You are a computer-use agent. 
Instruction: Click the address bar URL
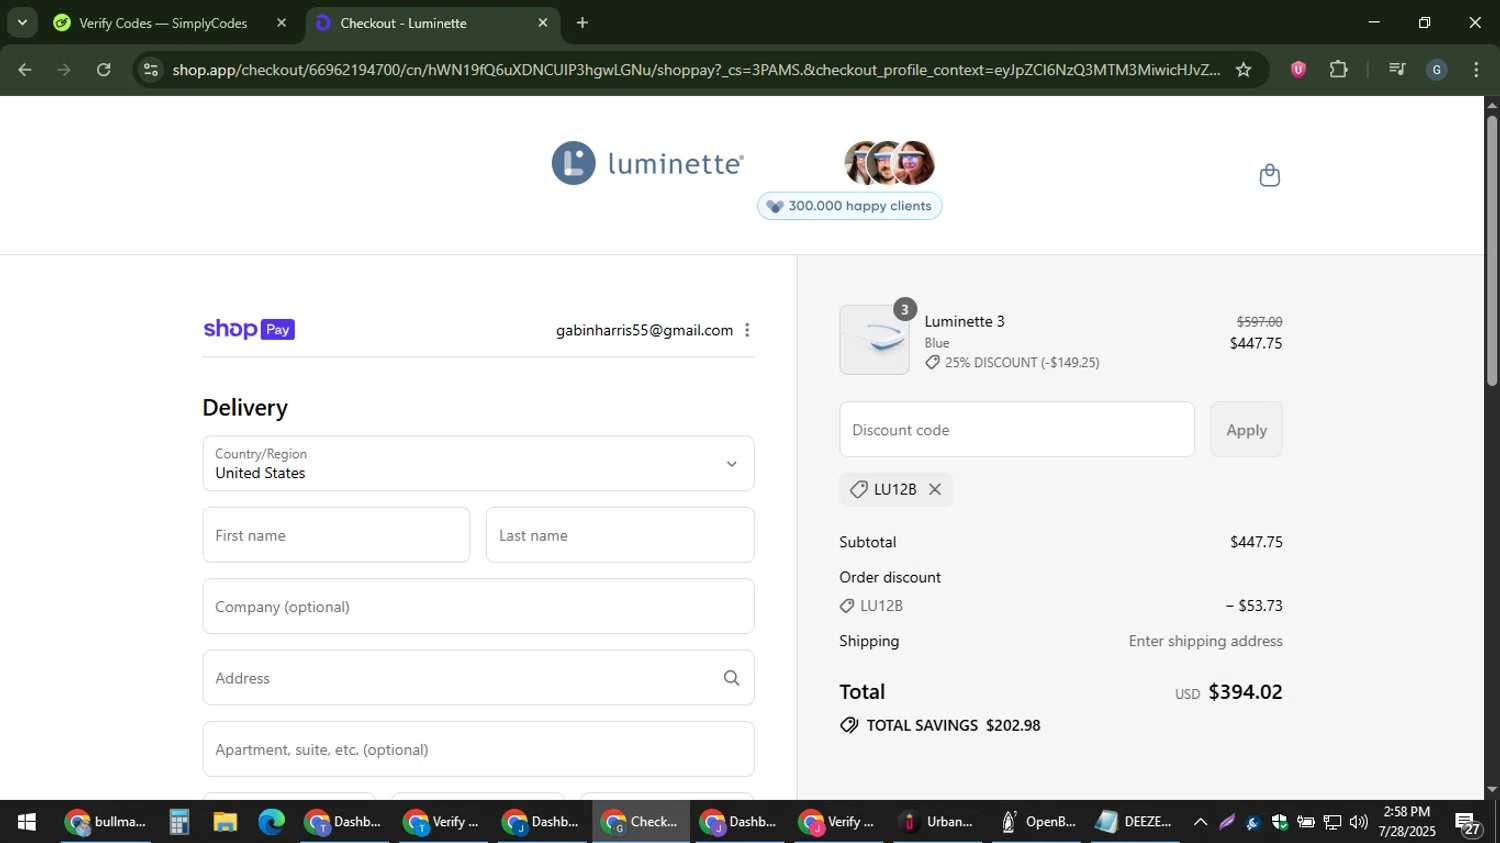(x=695, y=69)
